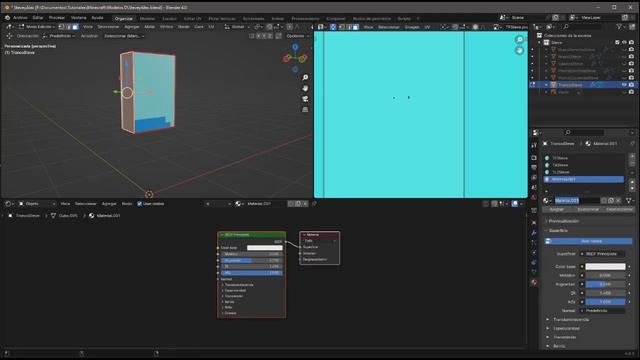The width and height of the screenshot is (640, 360).
Task: Click the Asignar button
Action: (x=557, y=209)
